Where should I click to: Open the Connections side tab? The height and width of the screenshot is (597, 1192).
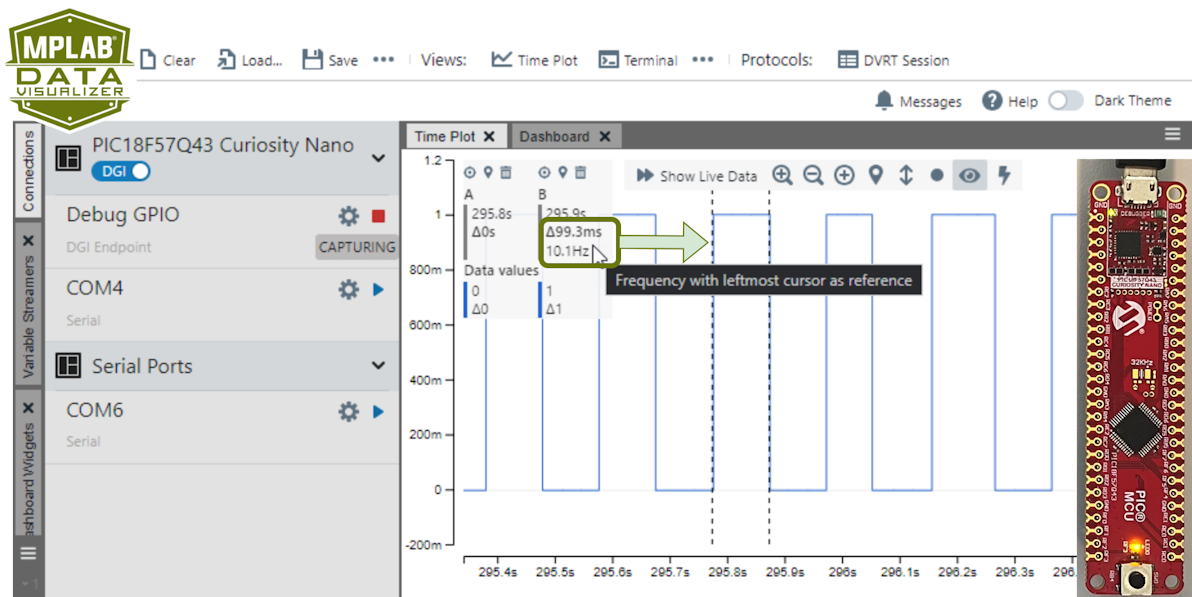coord(28,170)
